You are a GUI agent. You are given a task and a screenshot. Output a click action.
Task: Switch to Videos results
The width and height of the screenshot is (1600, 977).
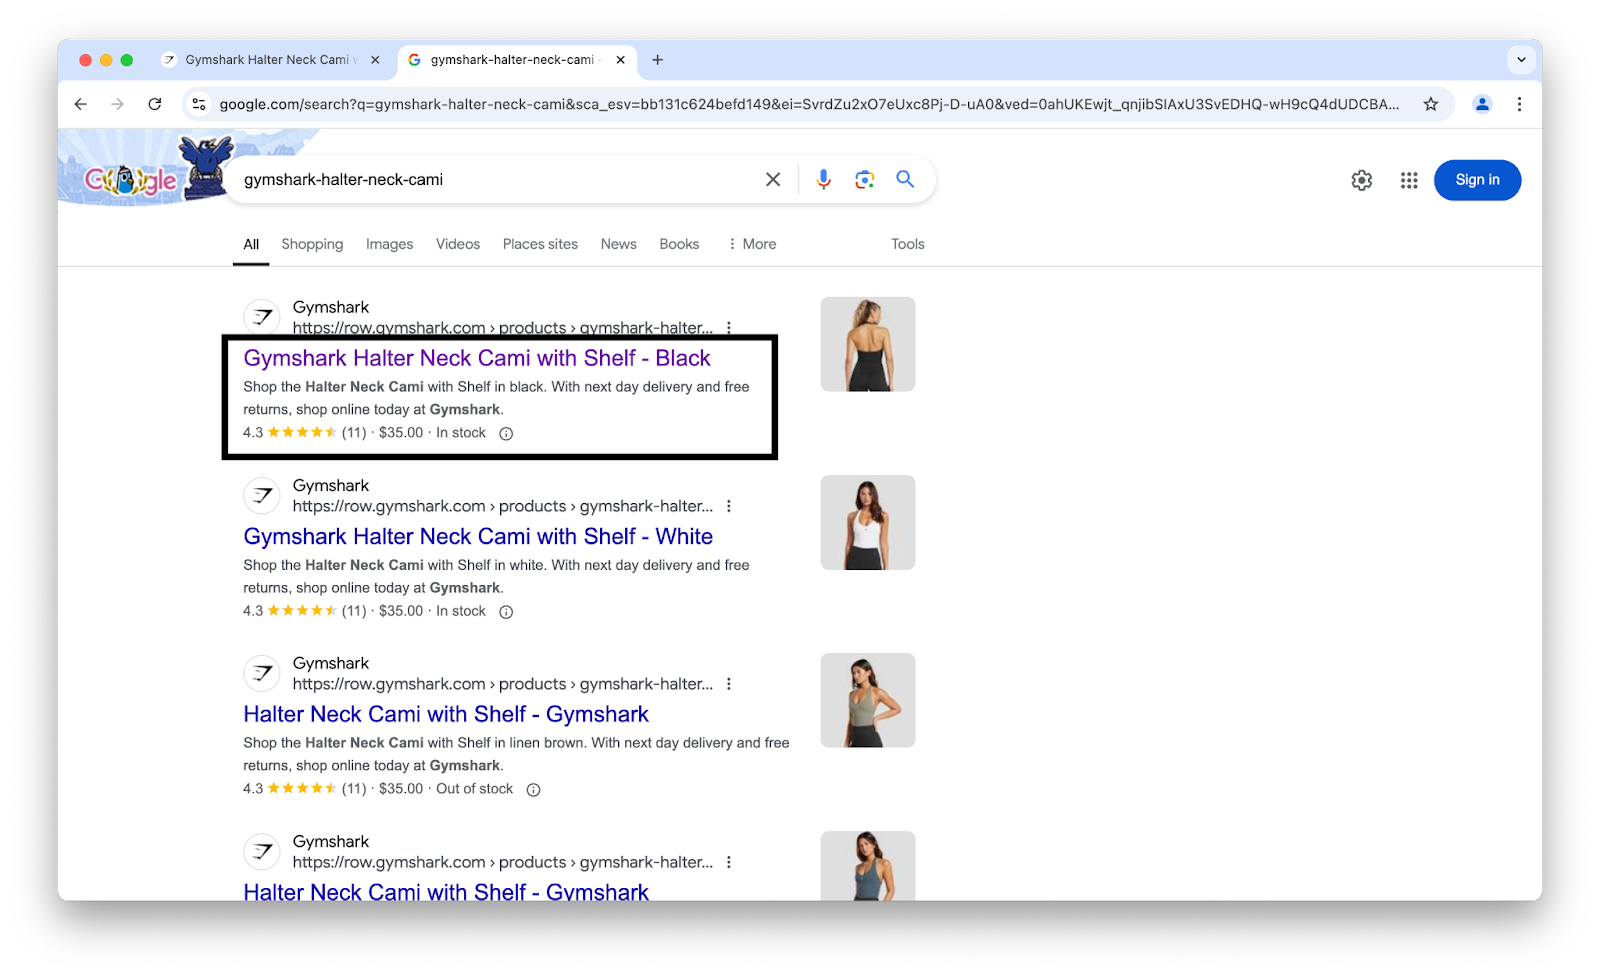[x=458, y=244]
